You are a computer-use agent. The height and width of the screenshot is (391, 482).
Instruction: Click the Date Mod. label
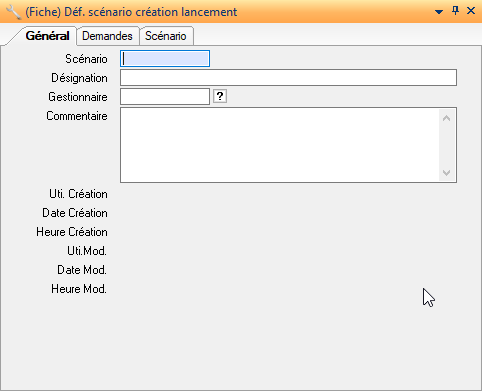click(82, 270)
